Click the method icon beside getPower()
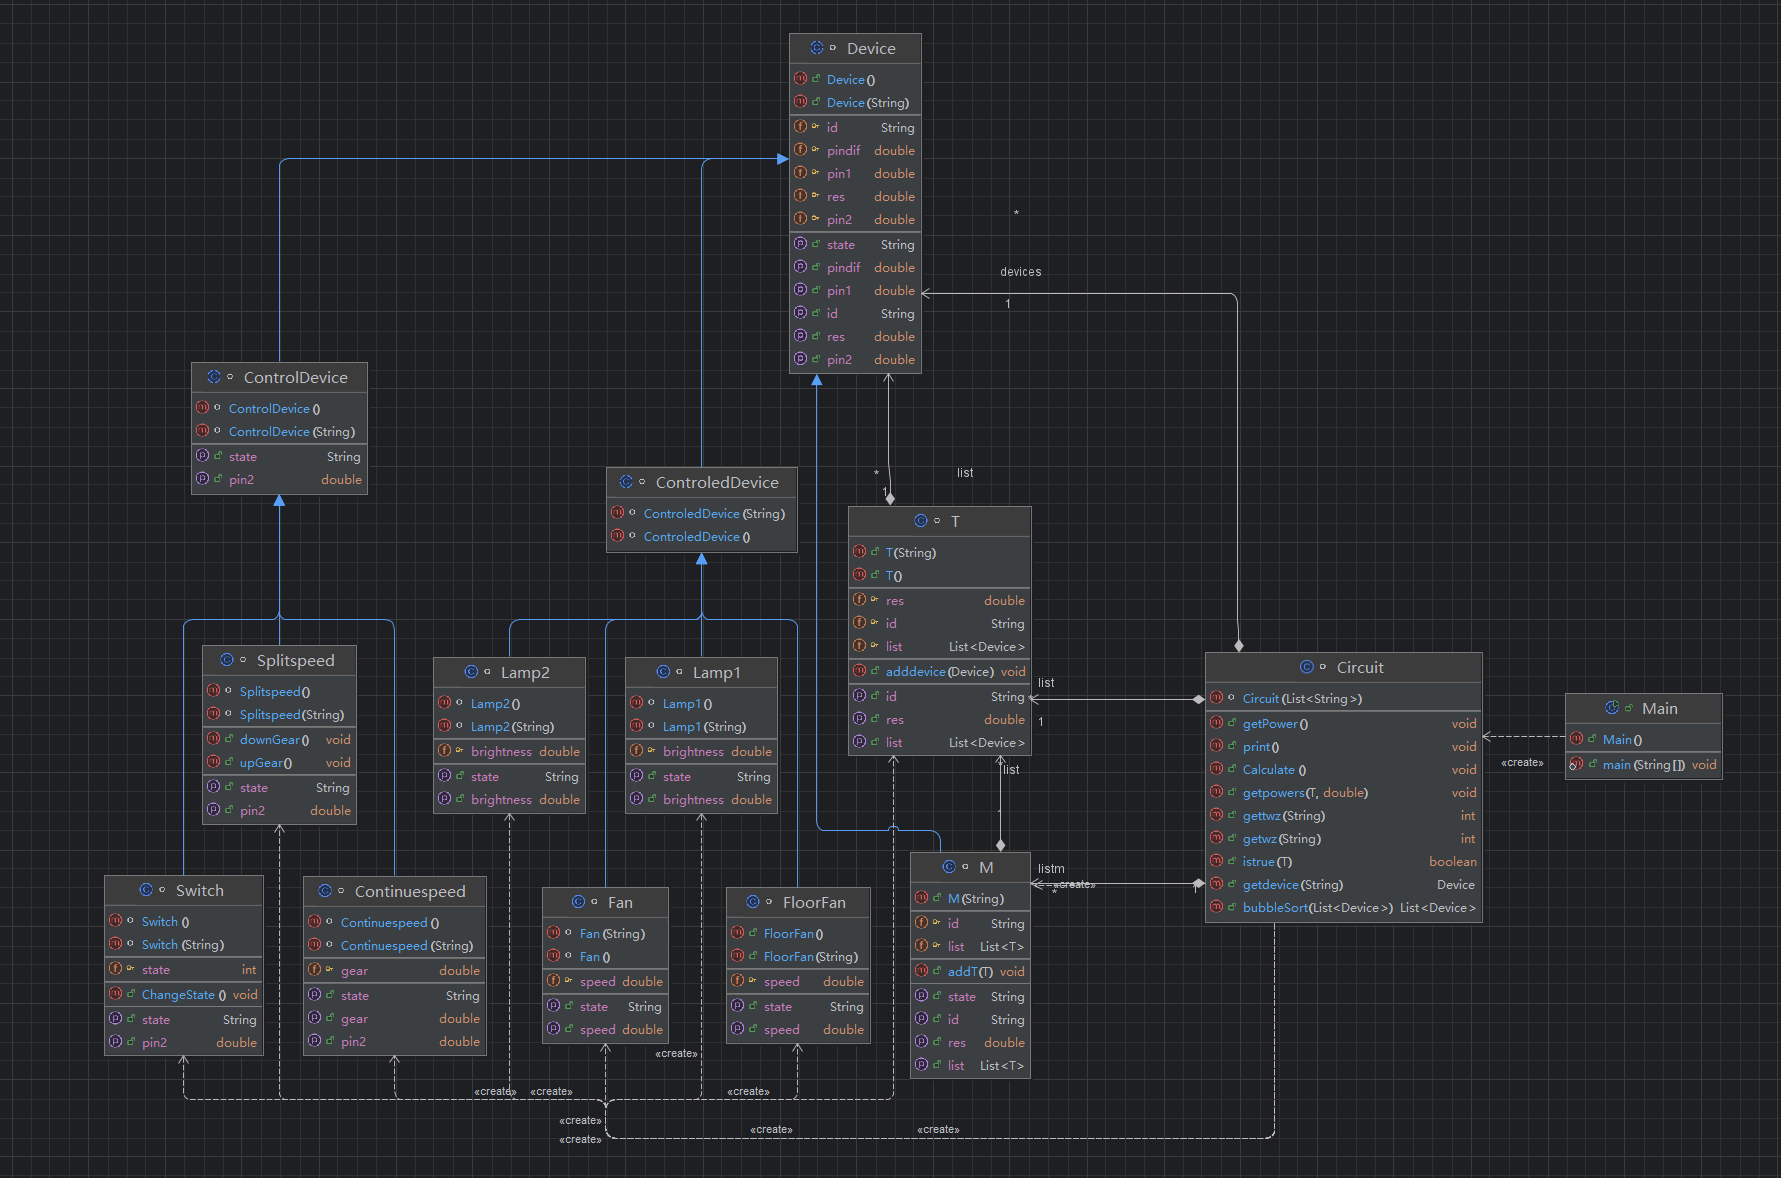 [1216, 723]
